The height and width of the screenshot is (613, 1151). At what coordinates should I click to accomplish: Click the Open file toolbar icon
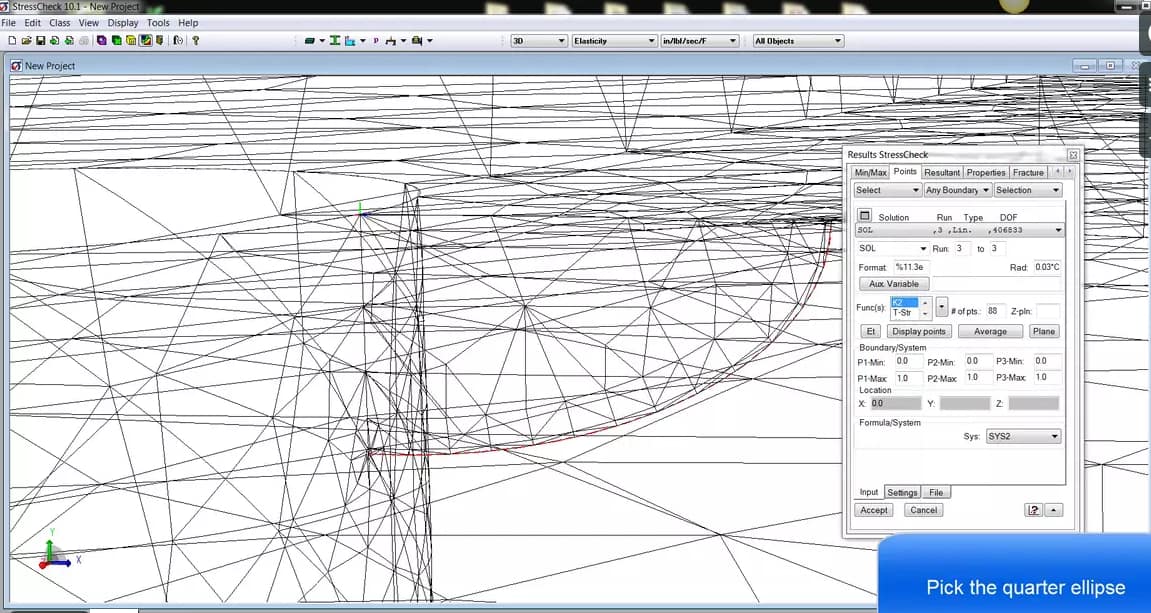(26, 40)
